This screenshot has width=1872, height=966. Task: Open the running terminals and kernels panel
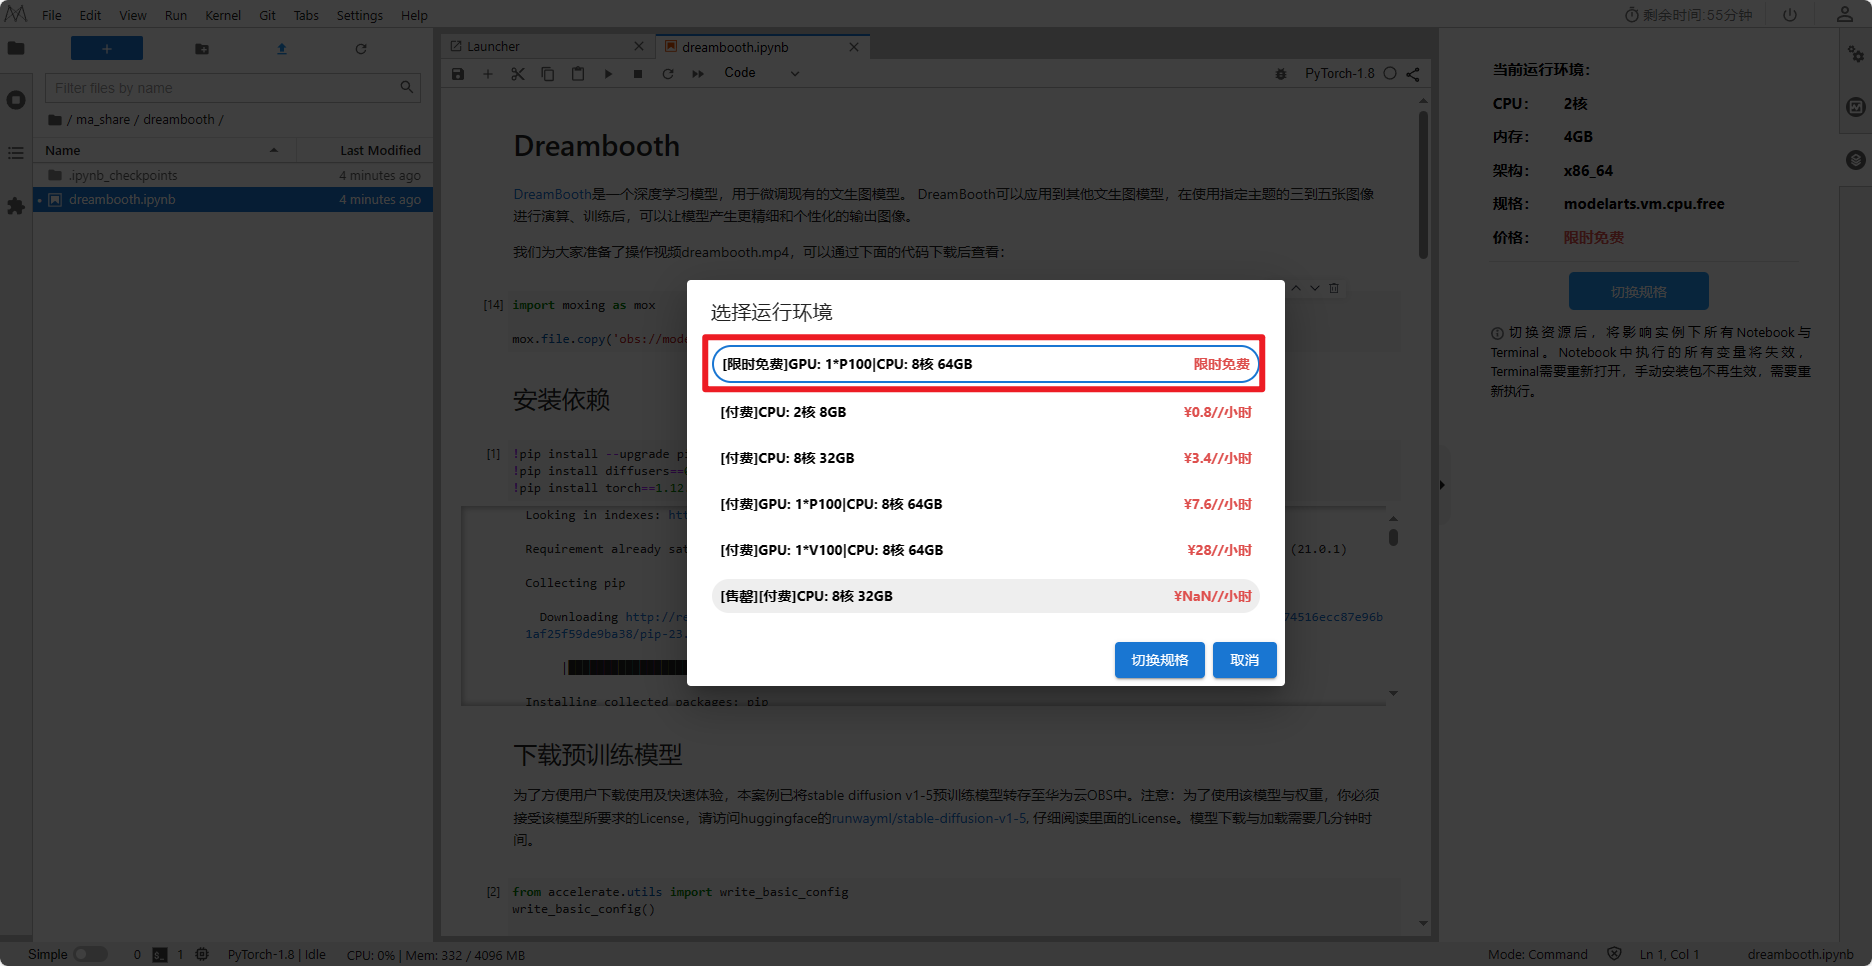(x=16, y=100)
